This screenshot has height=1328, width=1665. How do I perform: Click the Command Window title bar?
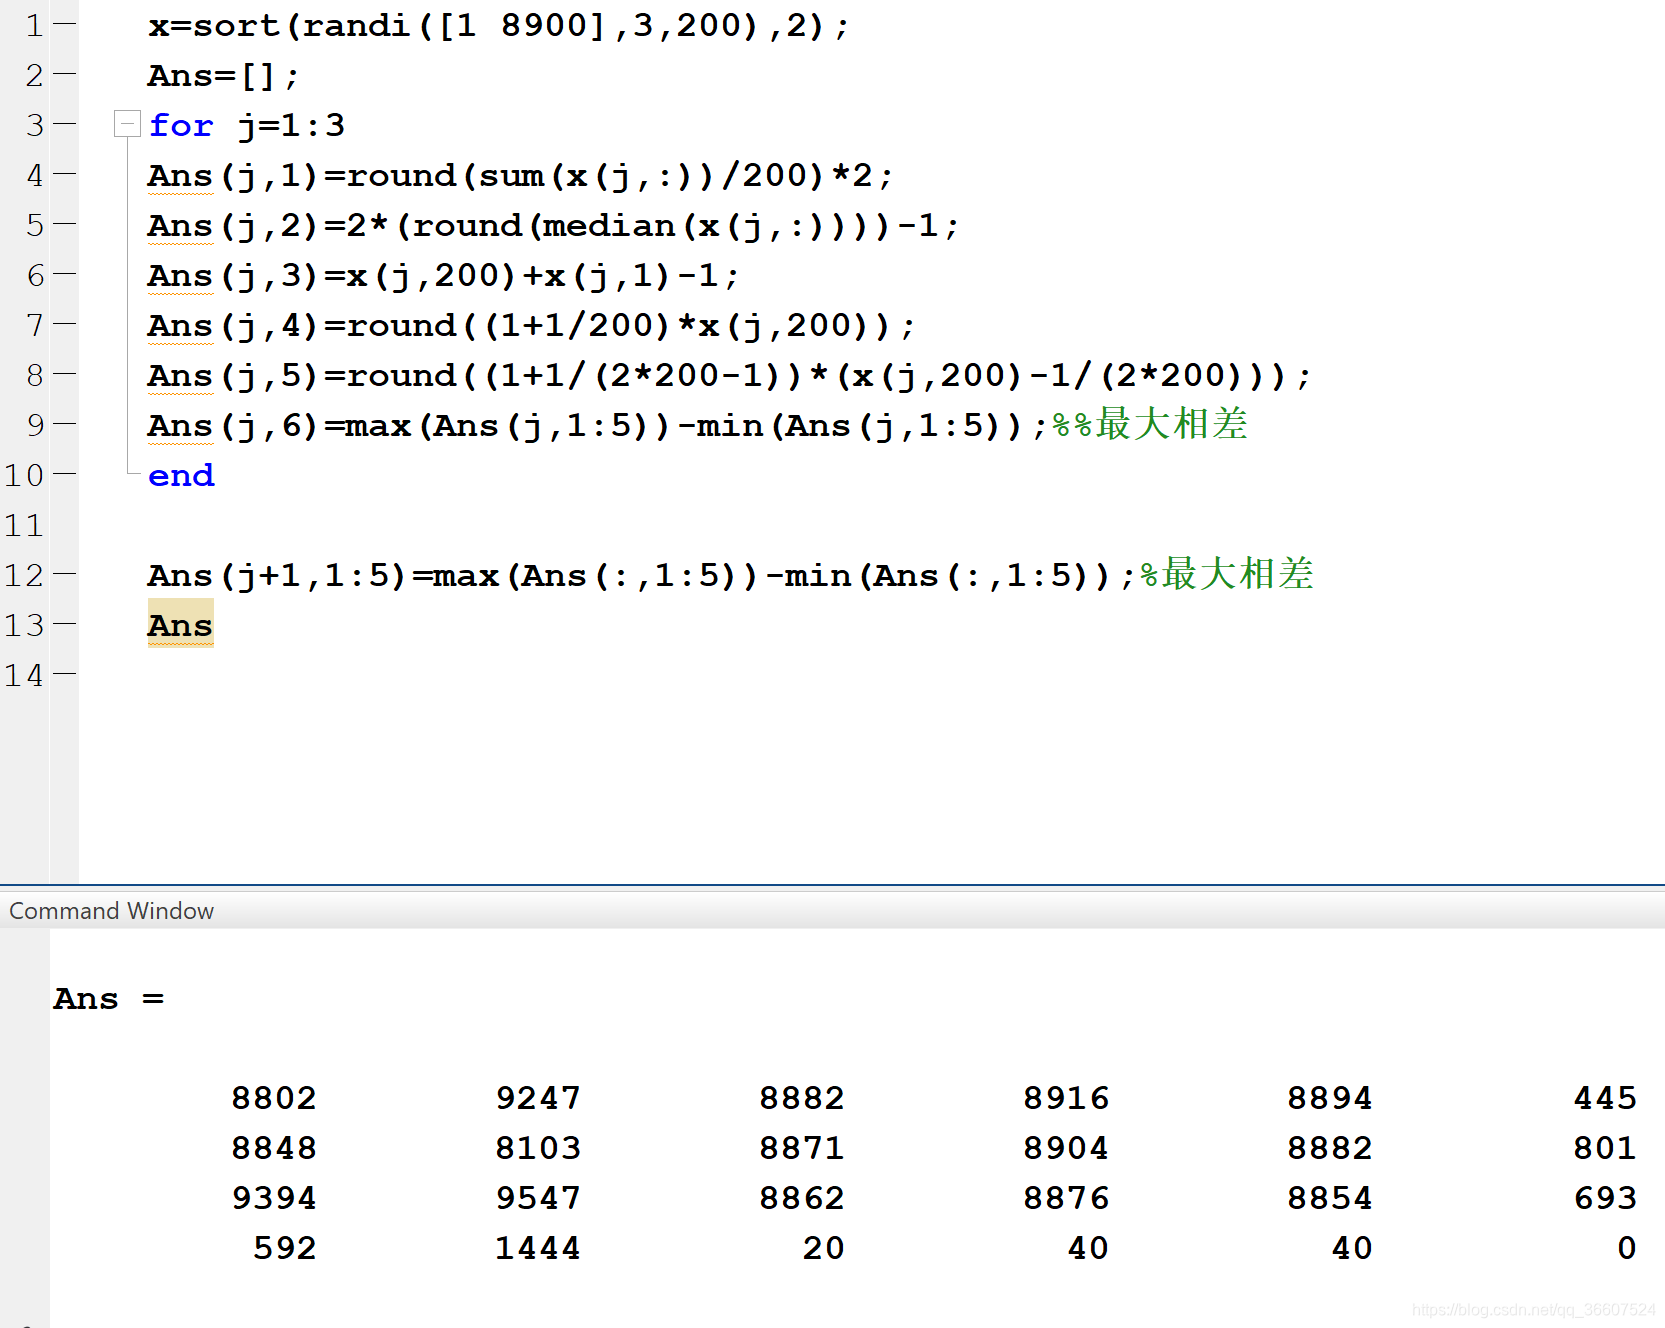[832, 910]
